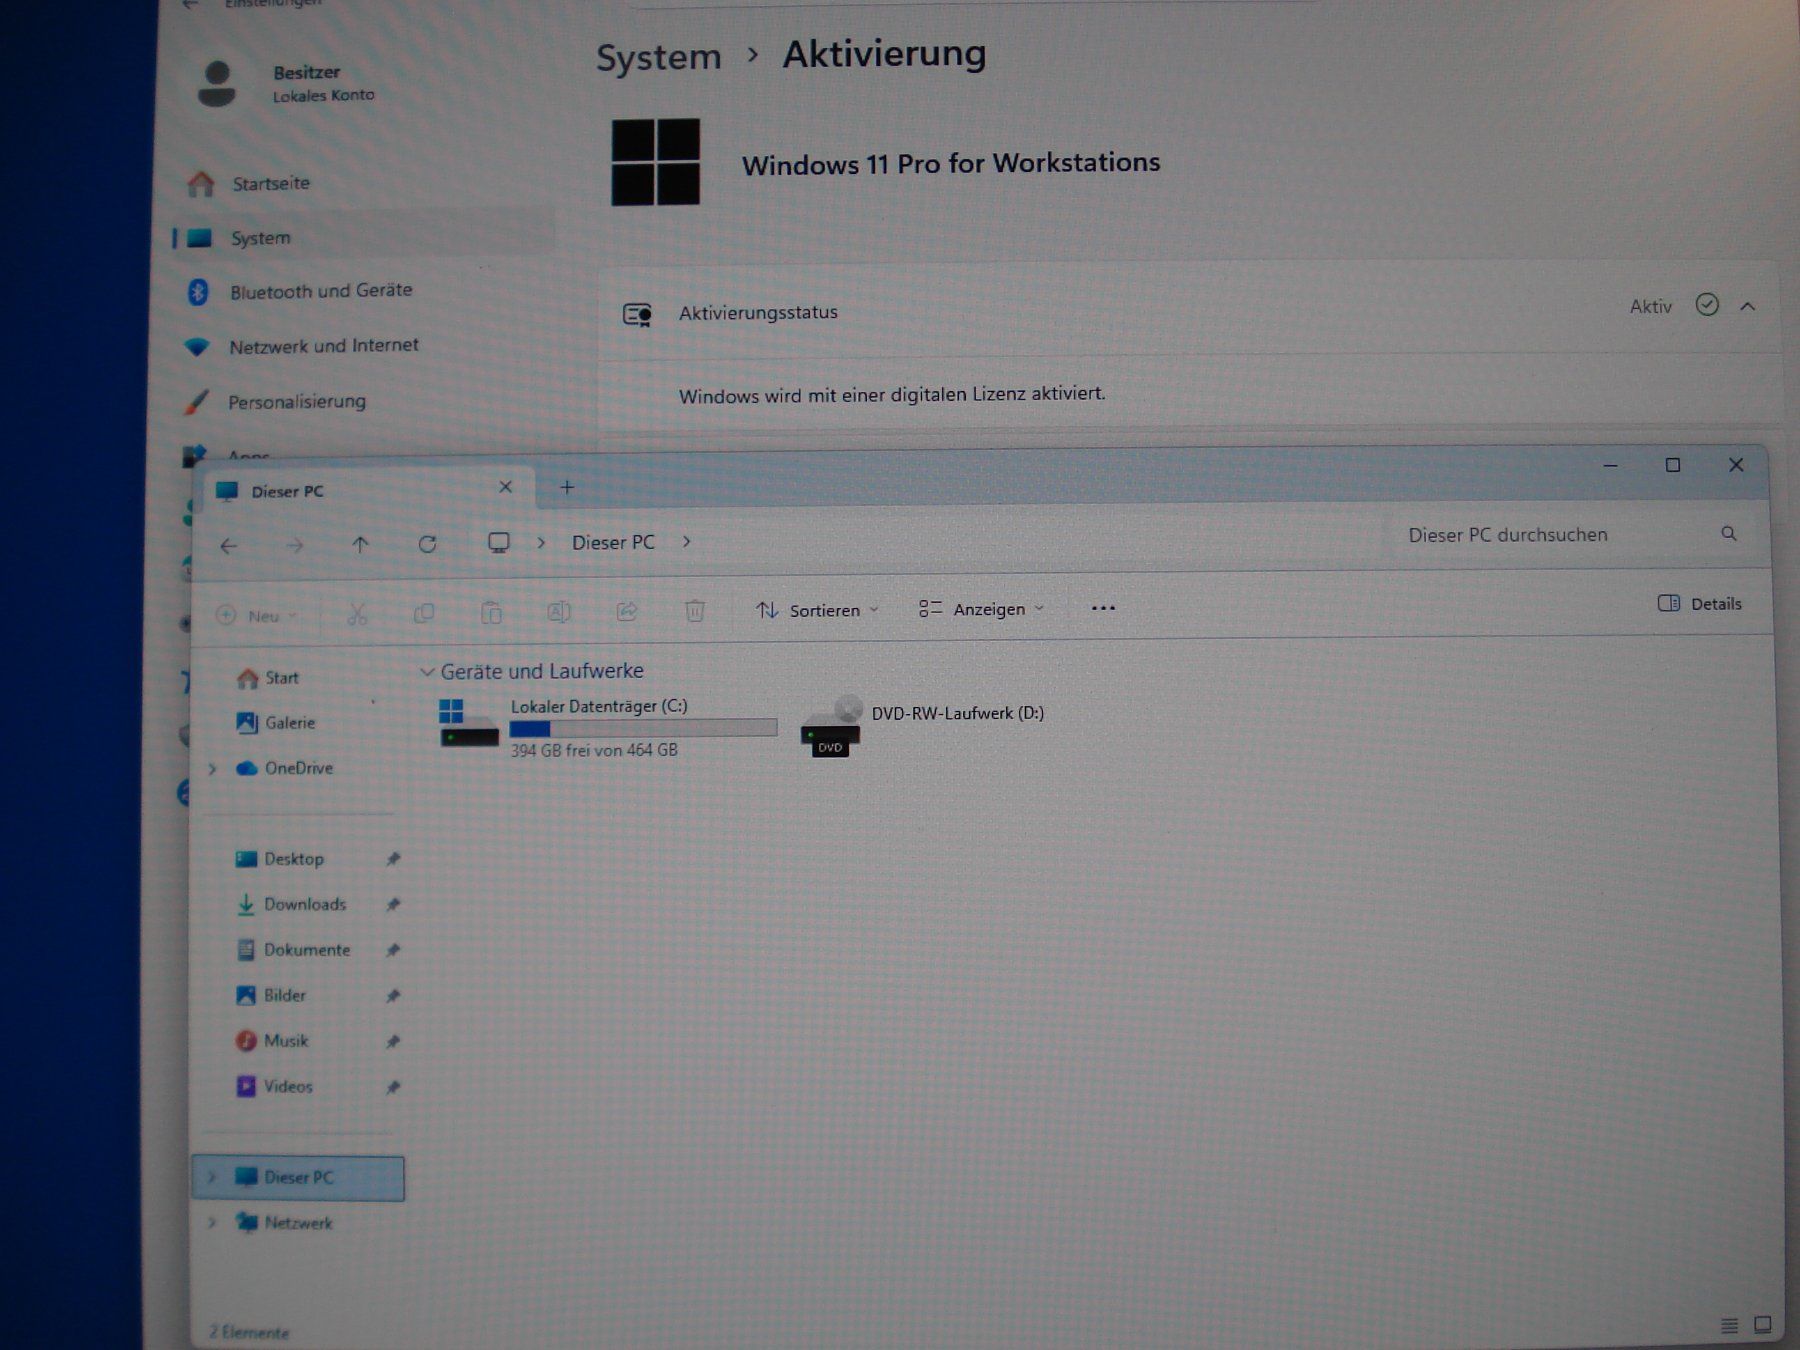Click the Aktivierungsstatus row
The height and width of the screenshot is (1350, 1800).
[1188, 309]
